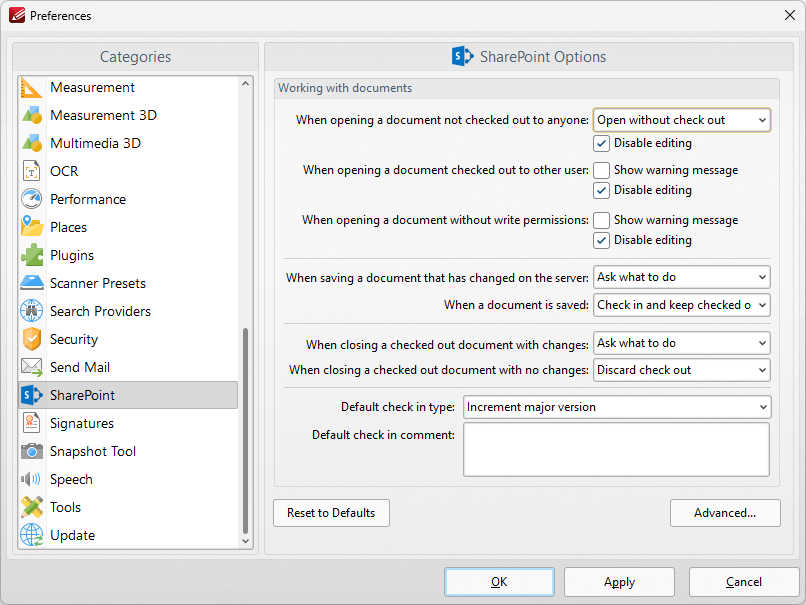Click the Send Mail envelope icon

click(x=32, y=368)
